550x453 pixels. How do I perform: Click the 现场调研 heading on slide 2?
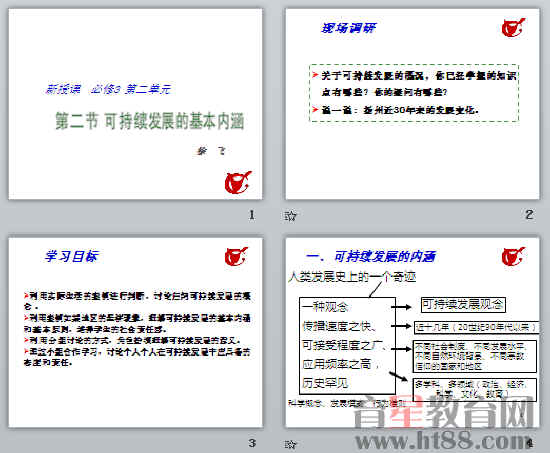(348, 28)
